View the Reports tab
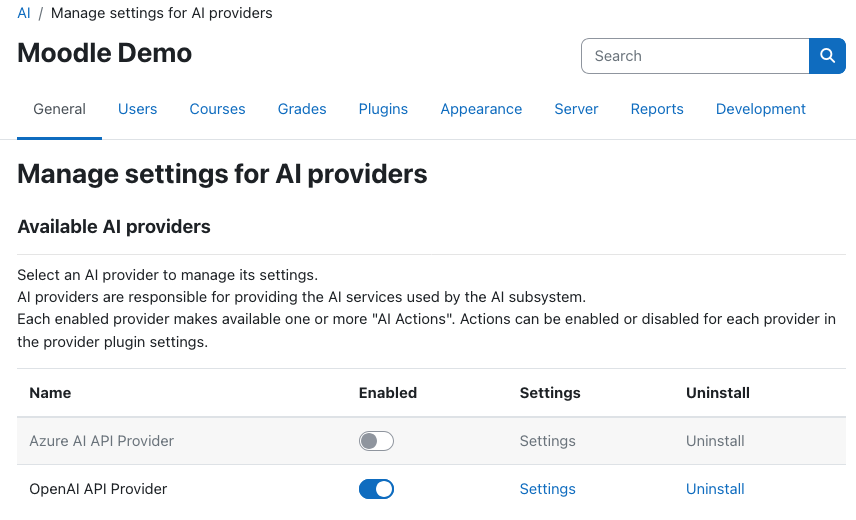Viewport: 856px width, 520px height. tap(657, 109)
